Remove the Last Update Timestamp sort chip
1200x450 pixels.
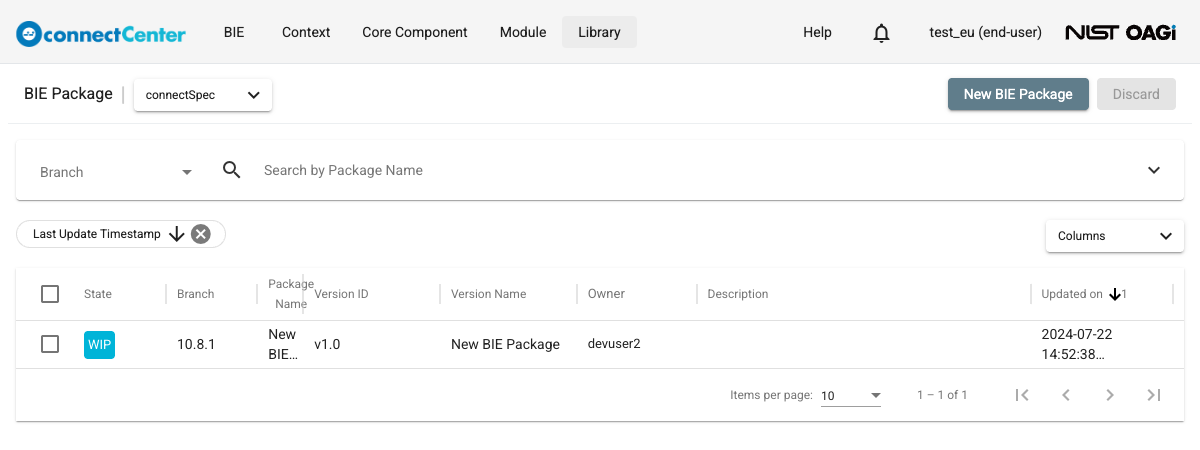201,234
